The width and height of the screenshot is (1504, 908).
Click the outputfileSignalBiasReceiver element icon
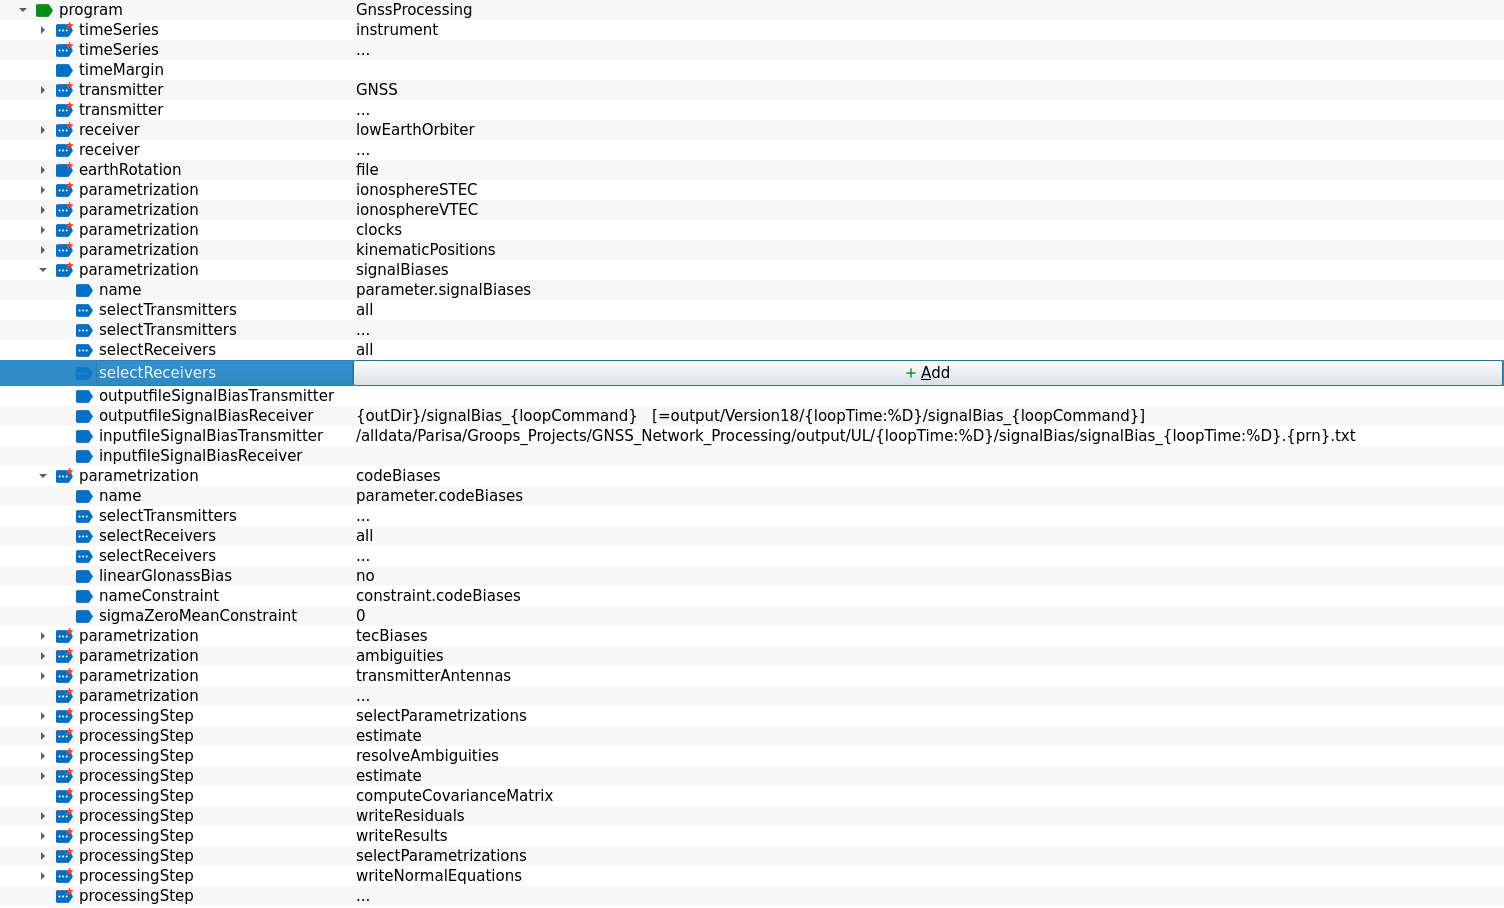84,415
